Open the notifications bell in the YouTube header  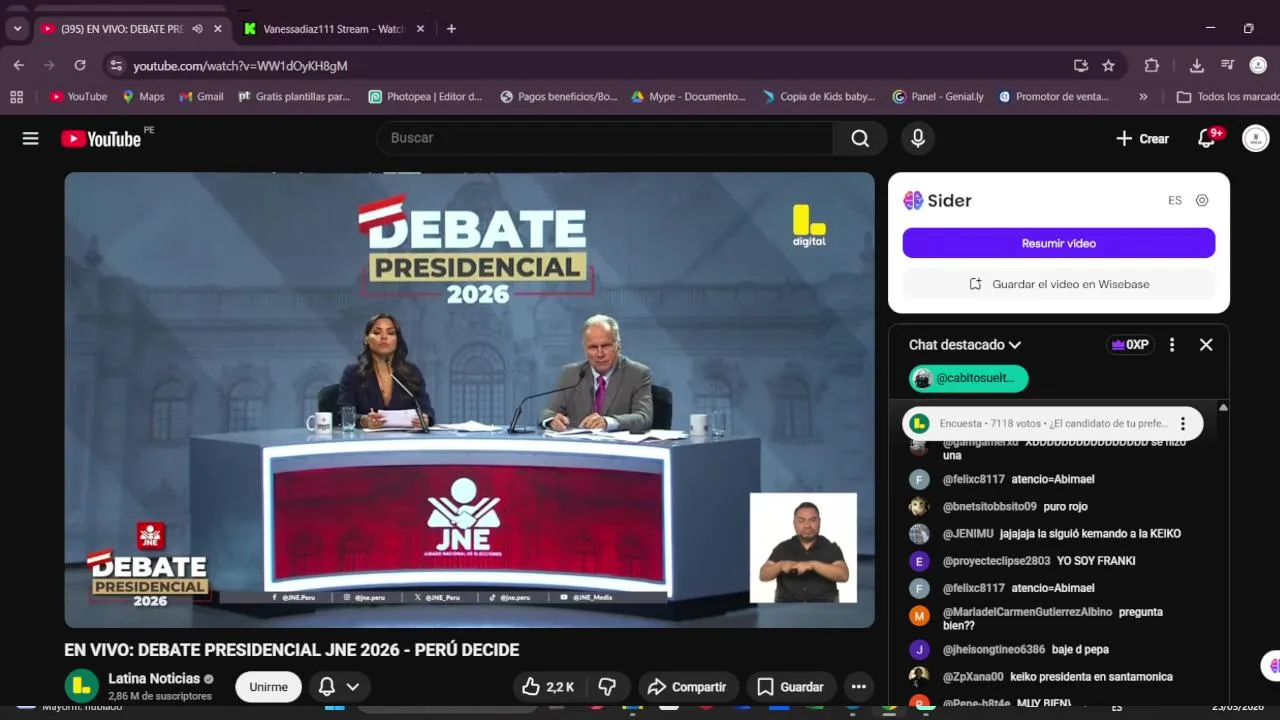tap(1208, 138)
